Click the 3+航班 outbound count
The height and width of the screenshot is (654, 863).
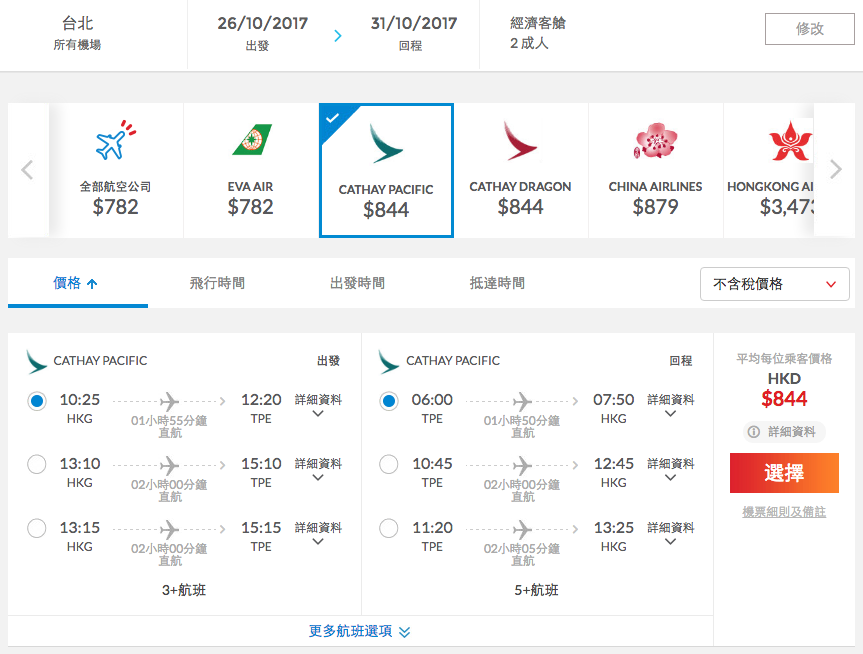(x=184, y=590)
